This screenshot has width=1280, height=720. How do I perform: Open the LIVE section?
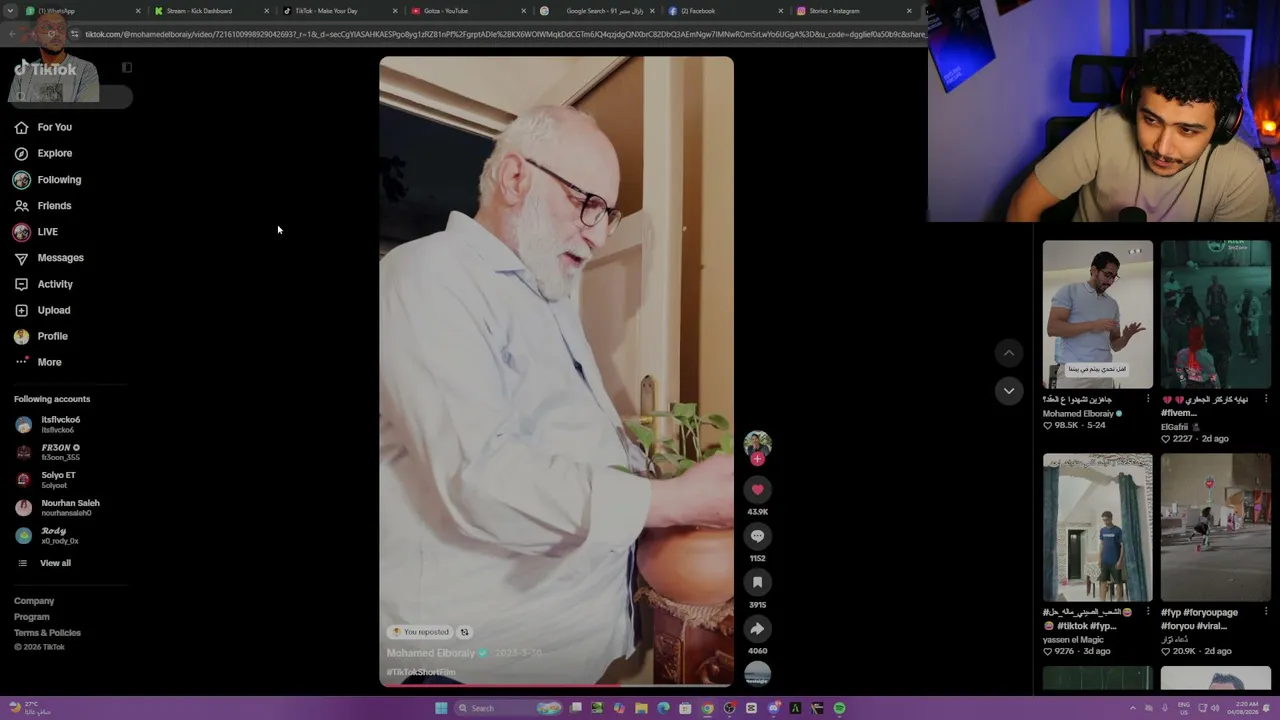35,232
